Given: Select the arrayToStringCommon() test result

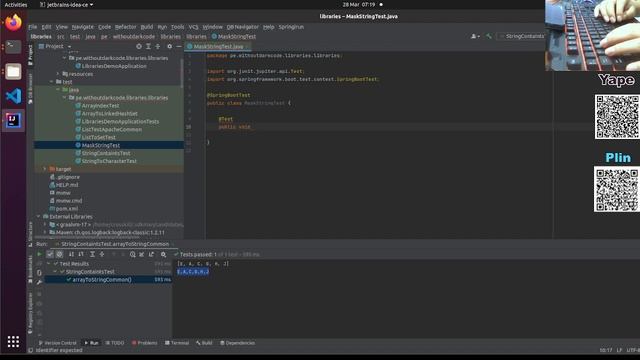Looking at the screenshot, I should (102, 280).
